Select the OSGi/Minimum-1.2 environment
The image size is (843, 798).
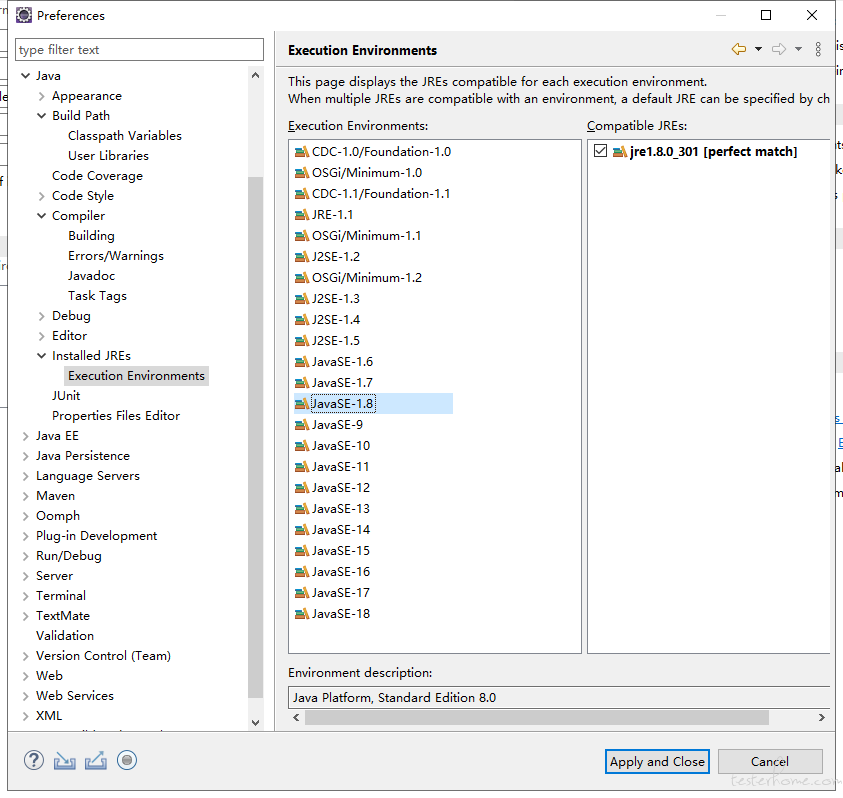(x=367, y=278)
